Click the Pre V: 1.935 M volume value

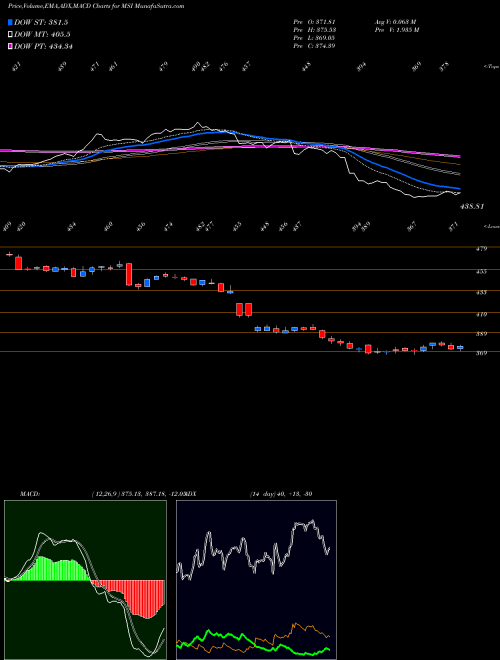point(396,30)
